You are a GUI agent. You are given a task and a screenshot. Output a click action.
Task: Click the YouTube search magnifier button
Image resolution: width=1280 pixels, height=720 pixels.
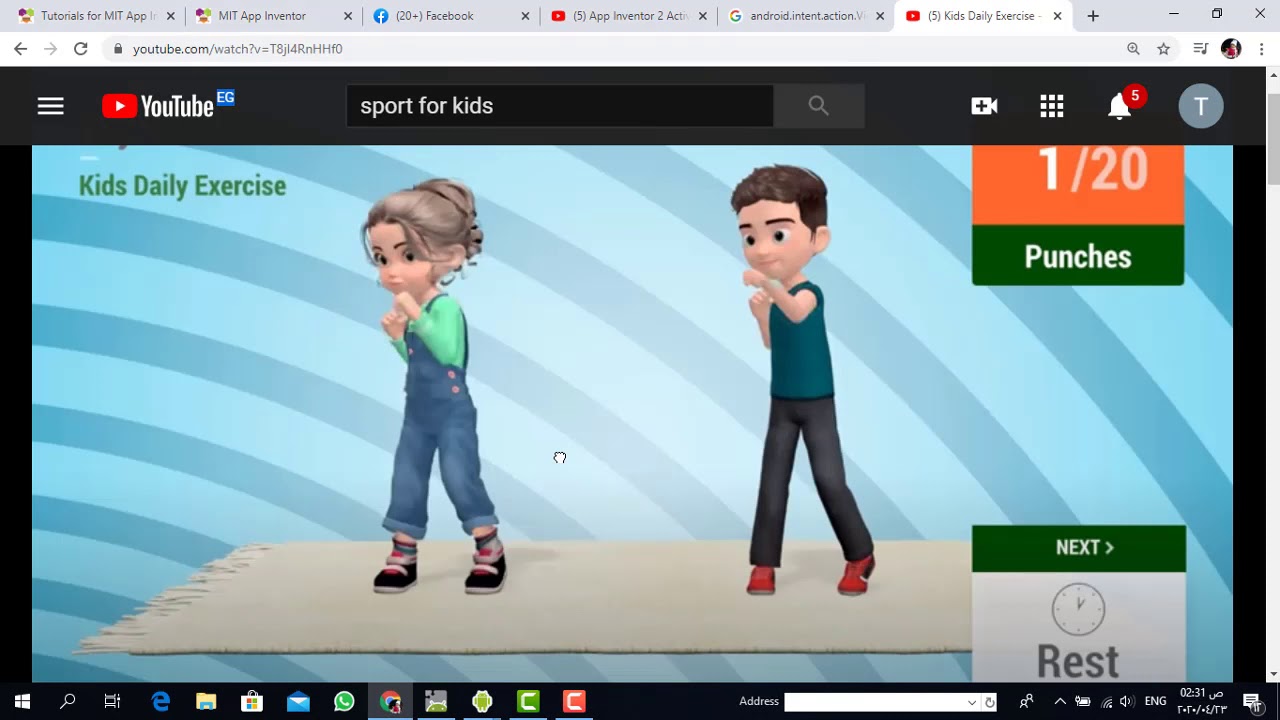coord(819,106)
